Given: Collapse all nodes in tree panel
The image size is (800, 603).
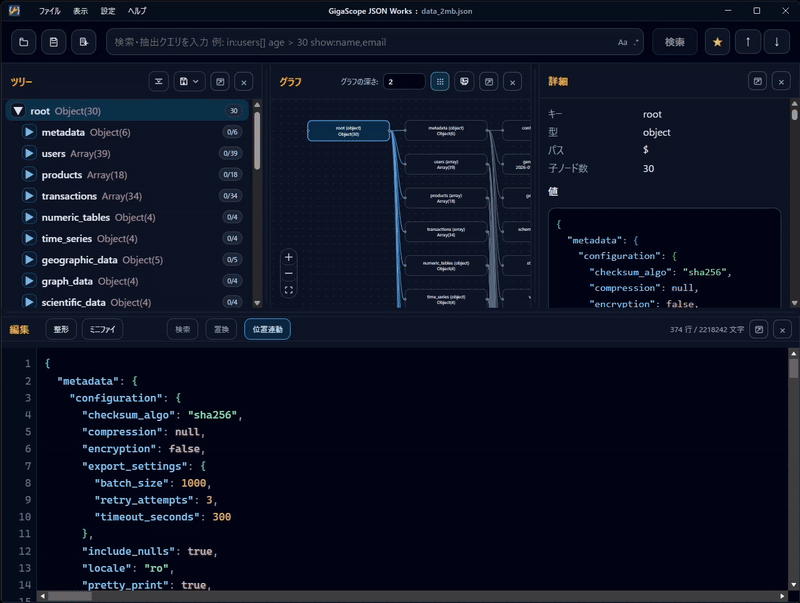Looking at the screenshot, I should click(x=159, y=82).
